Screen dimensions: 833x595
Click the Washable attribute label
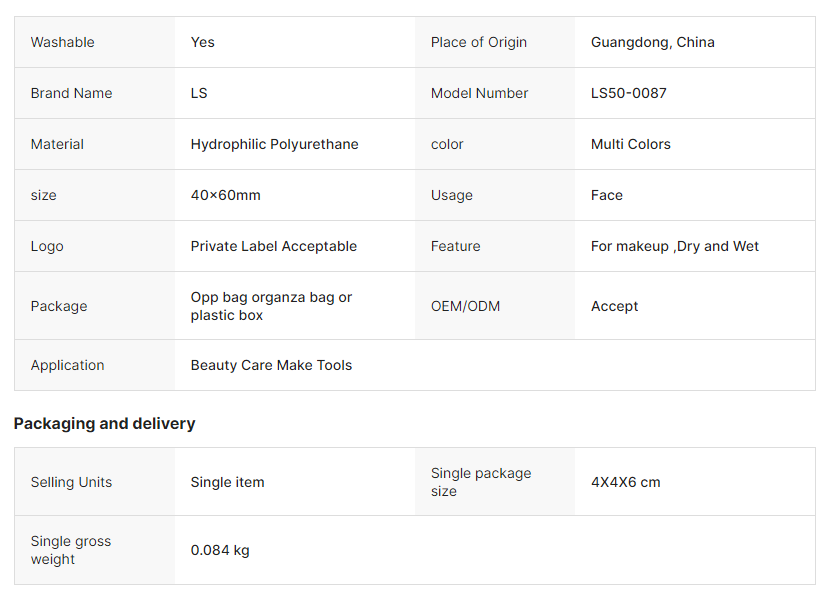point(62,42)
